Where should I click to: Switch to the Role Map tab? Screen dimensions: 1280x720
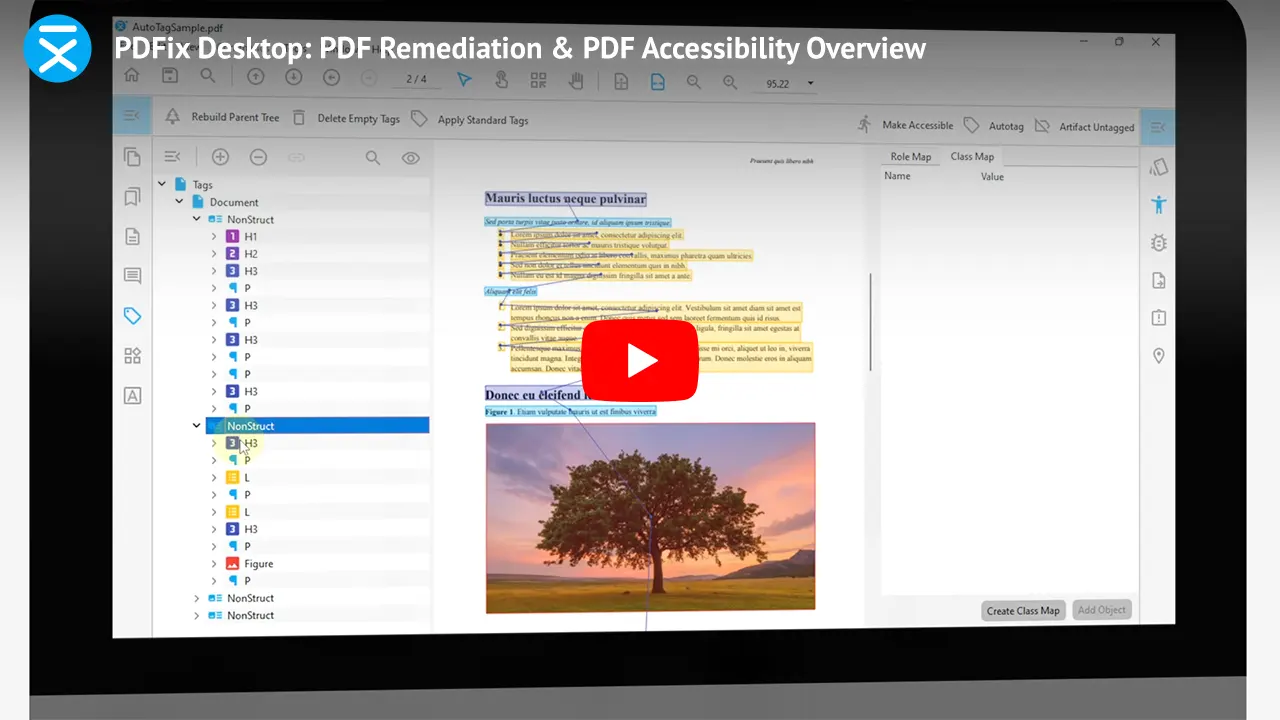(x=911, y=157)
